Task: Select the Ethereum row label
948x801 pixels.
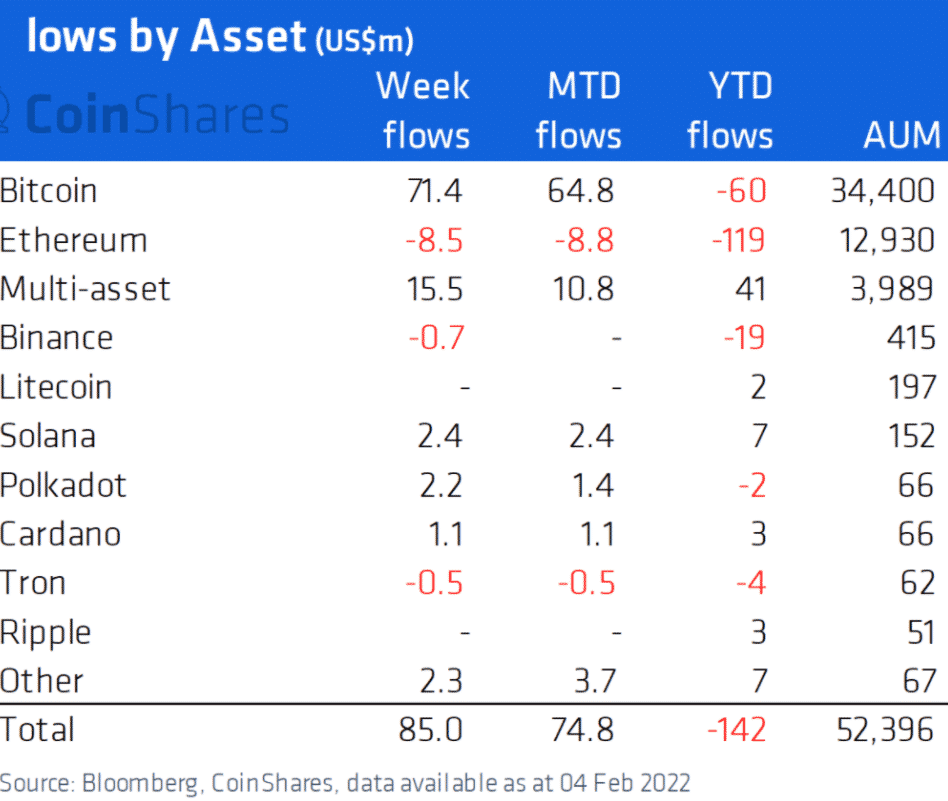Action: pyautogui.click(x=74, y=240)
